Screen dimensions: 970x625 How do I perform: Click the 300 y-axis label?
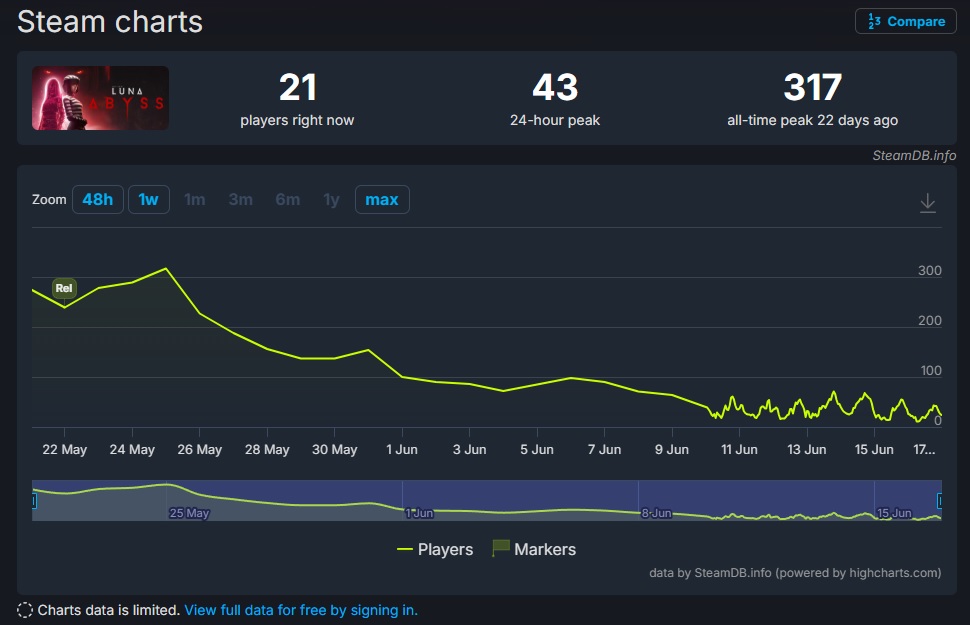[x=929, y=270]
